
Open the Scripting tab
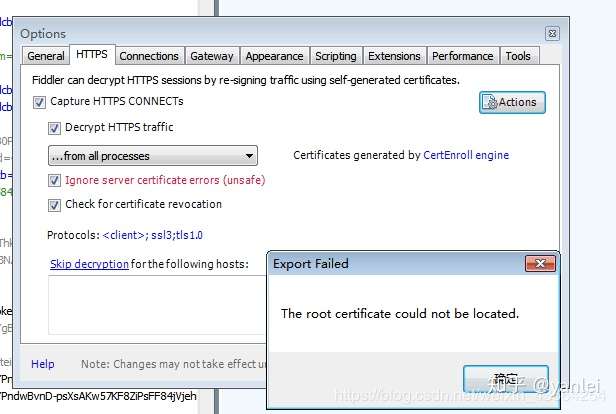click(335, 56)
